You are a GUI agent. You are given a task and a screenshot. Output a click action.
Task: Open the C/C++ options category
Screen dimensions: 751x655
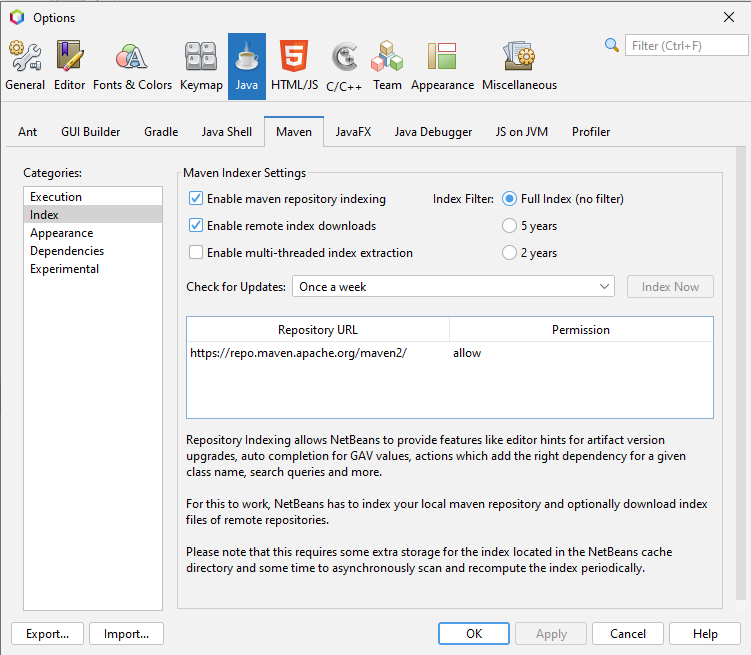[344, 66]
